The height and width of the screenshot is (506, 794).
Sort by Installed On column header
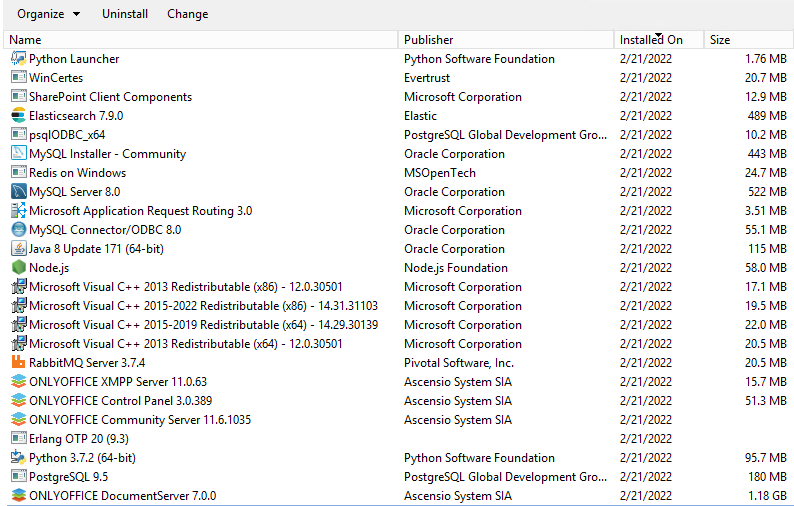coord(659,40)
